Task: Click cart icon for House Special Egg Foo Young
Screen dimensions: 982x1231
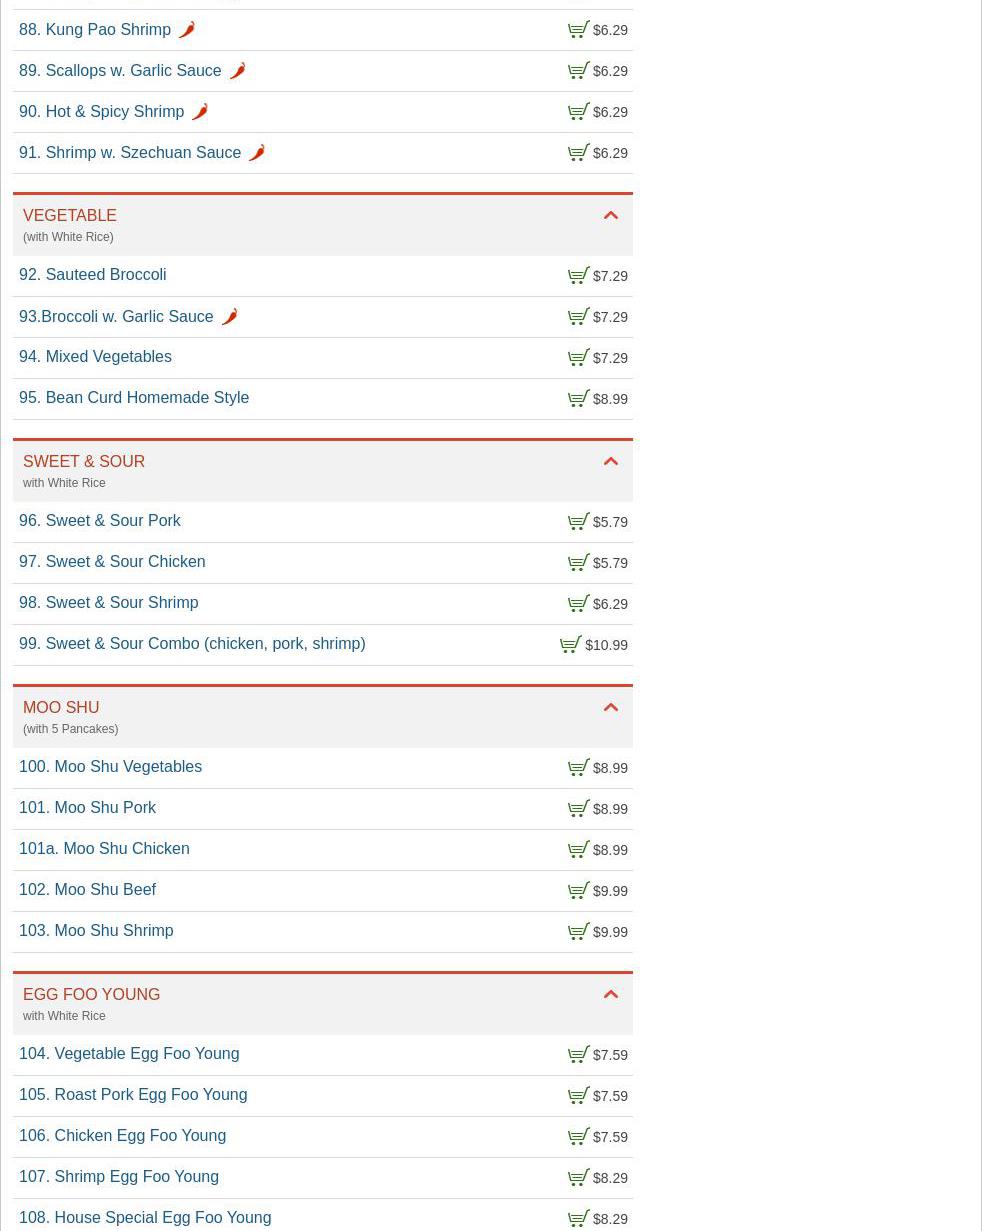Action: point(579,1219)
